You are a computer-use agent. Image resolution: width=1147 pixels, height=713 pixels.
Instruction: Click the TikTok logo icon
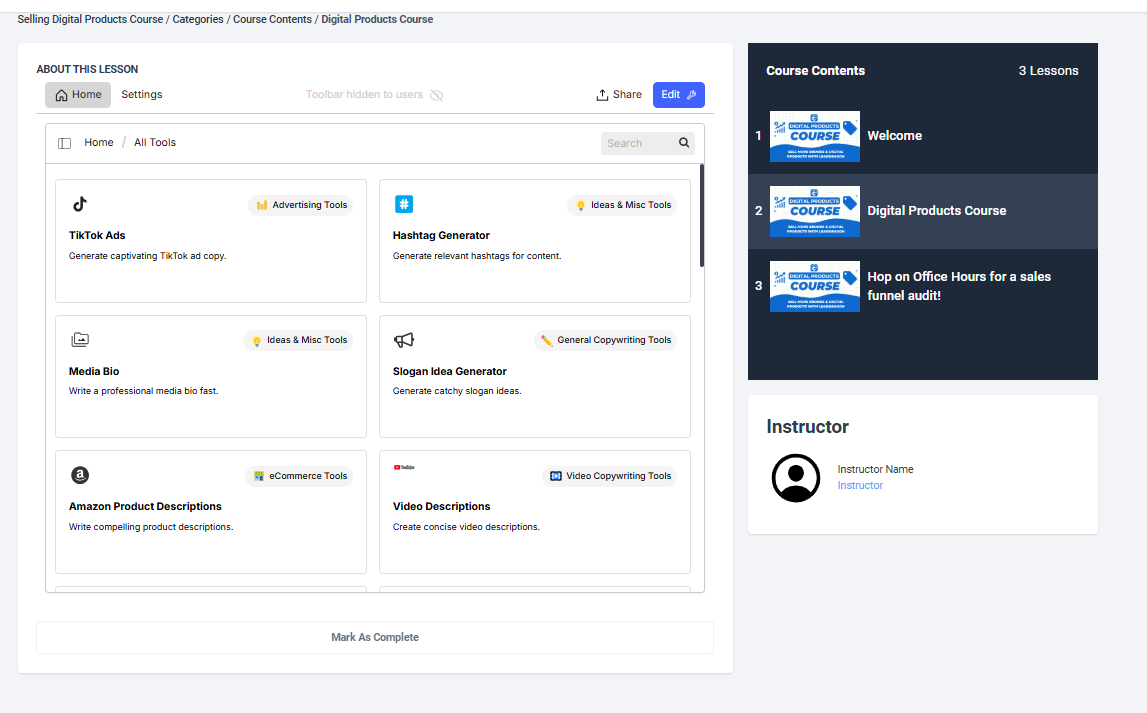pyautogui.click(x=80, y=204)
